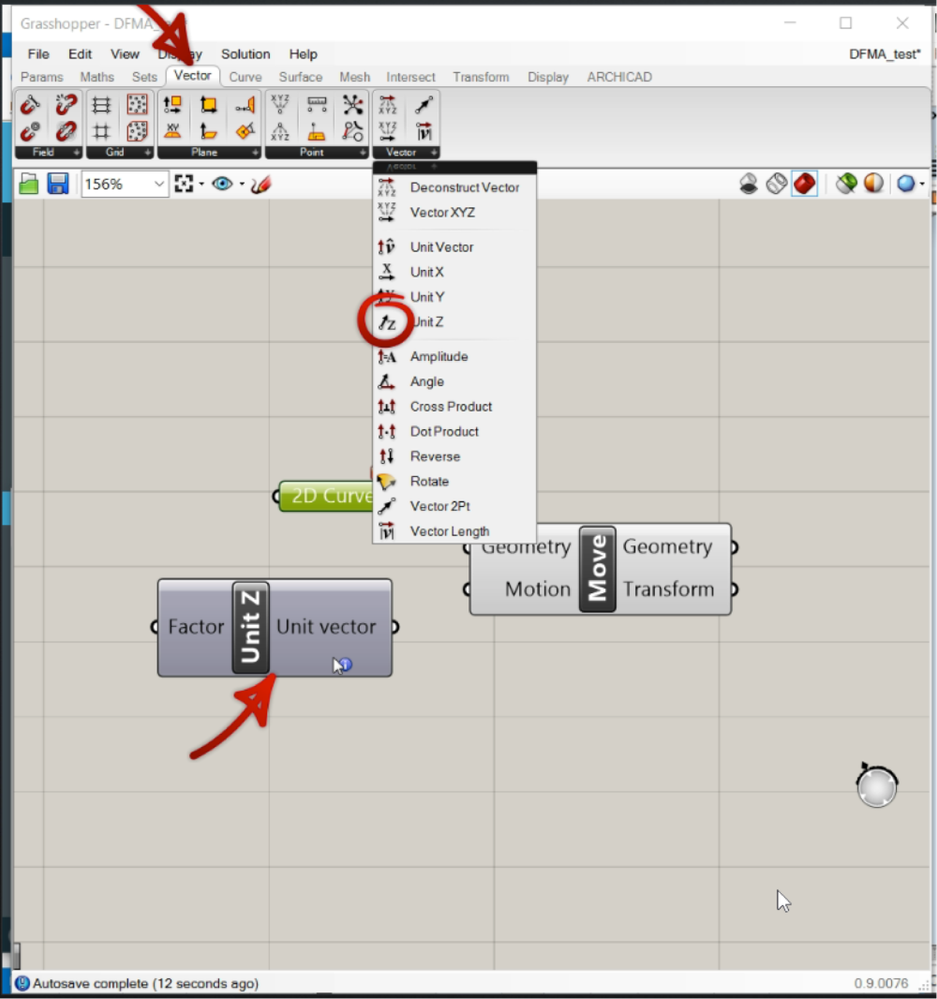Open the dropdown arrow beside the eye icon

pyautogui.click(x=242, y=184)
